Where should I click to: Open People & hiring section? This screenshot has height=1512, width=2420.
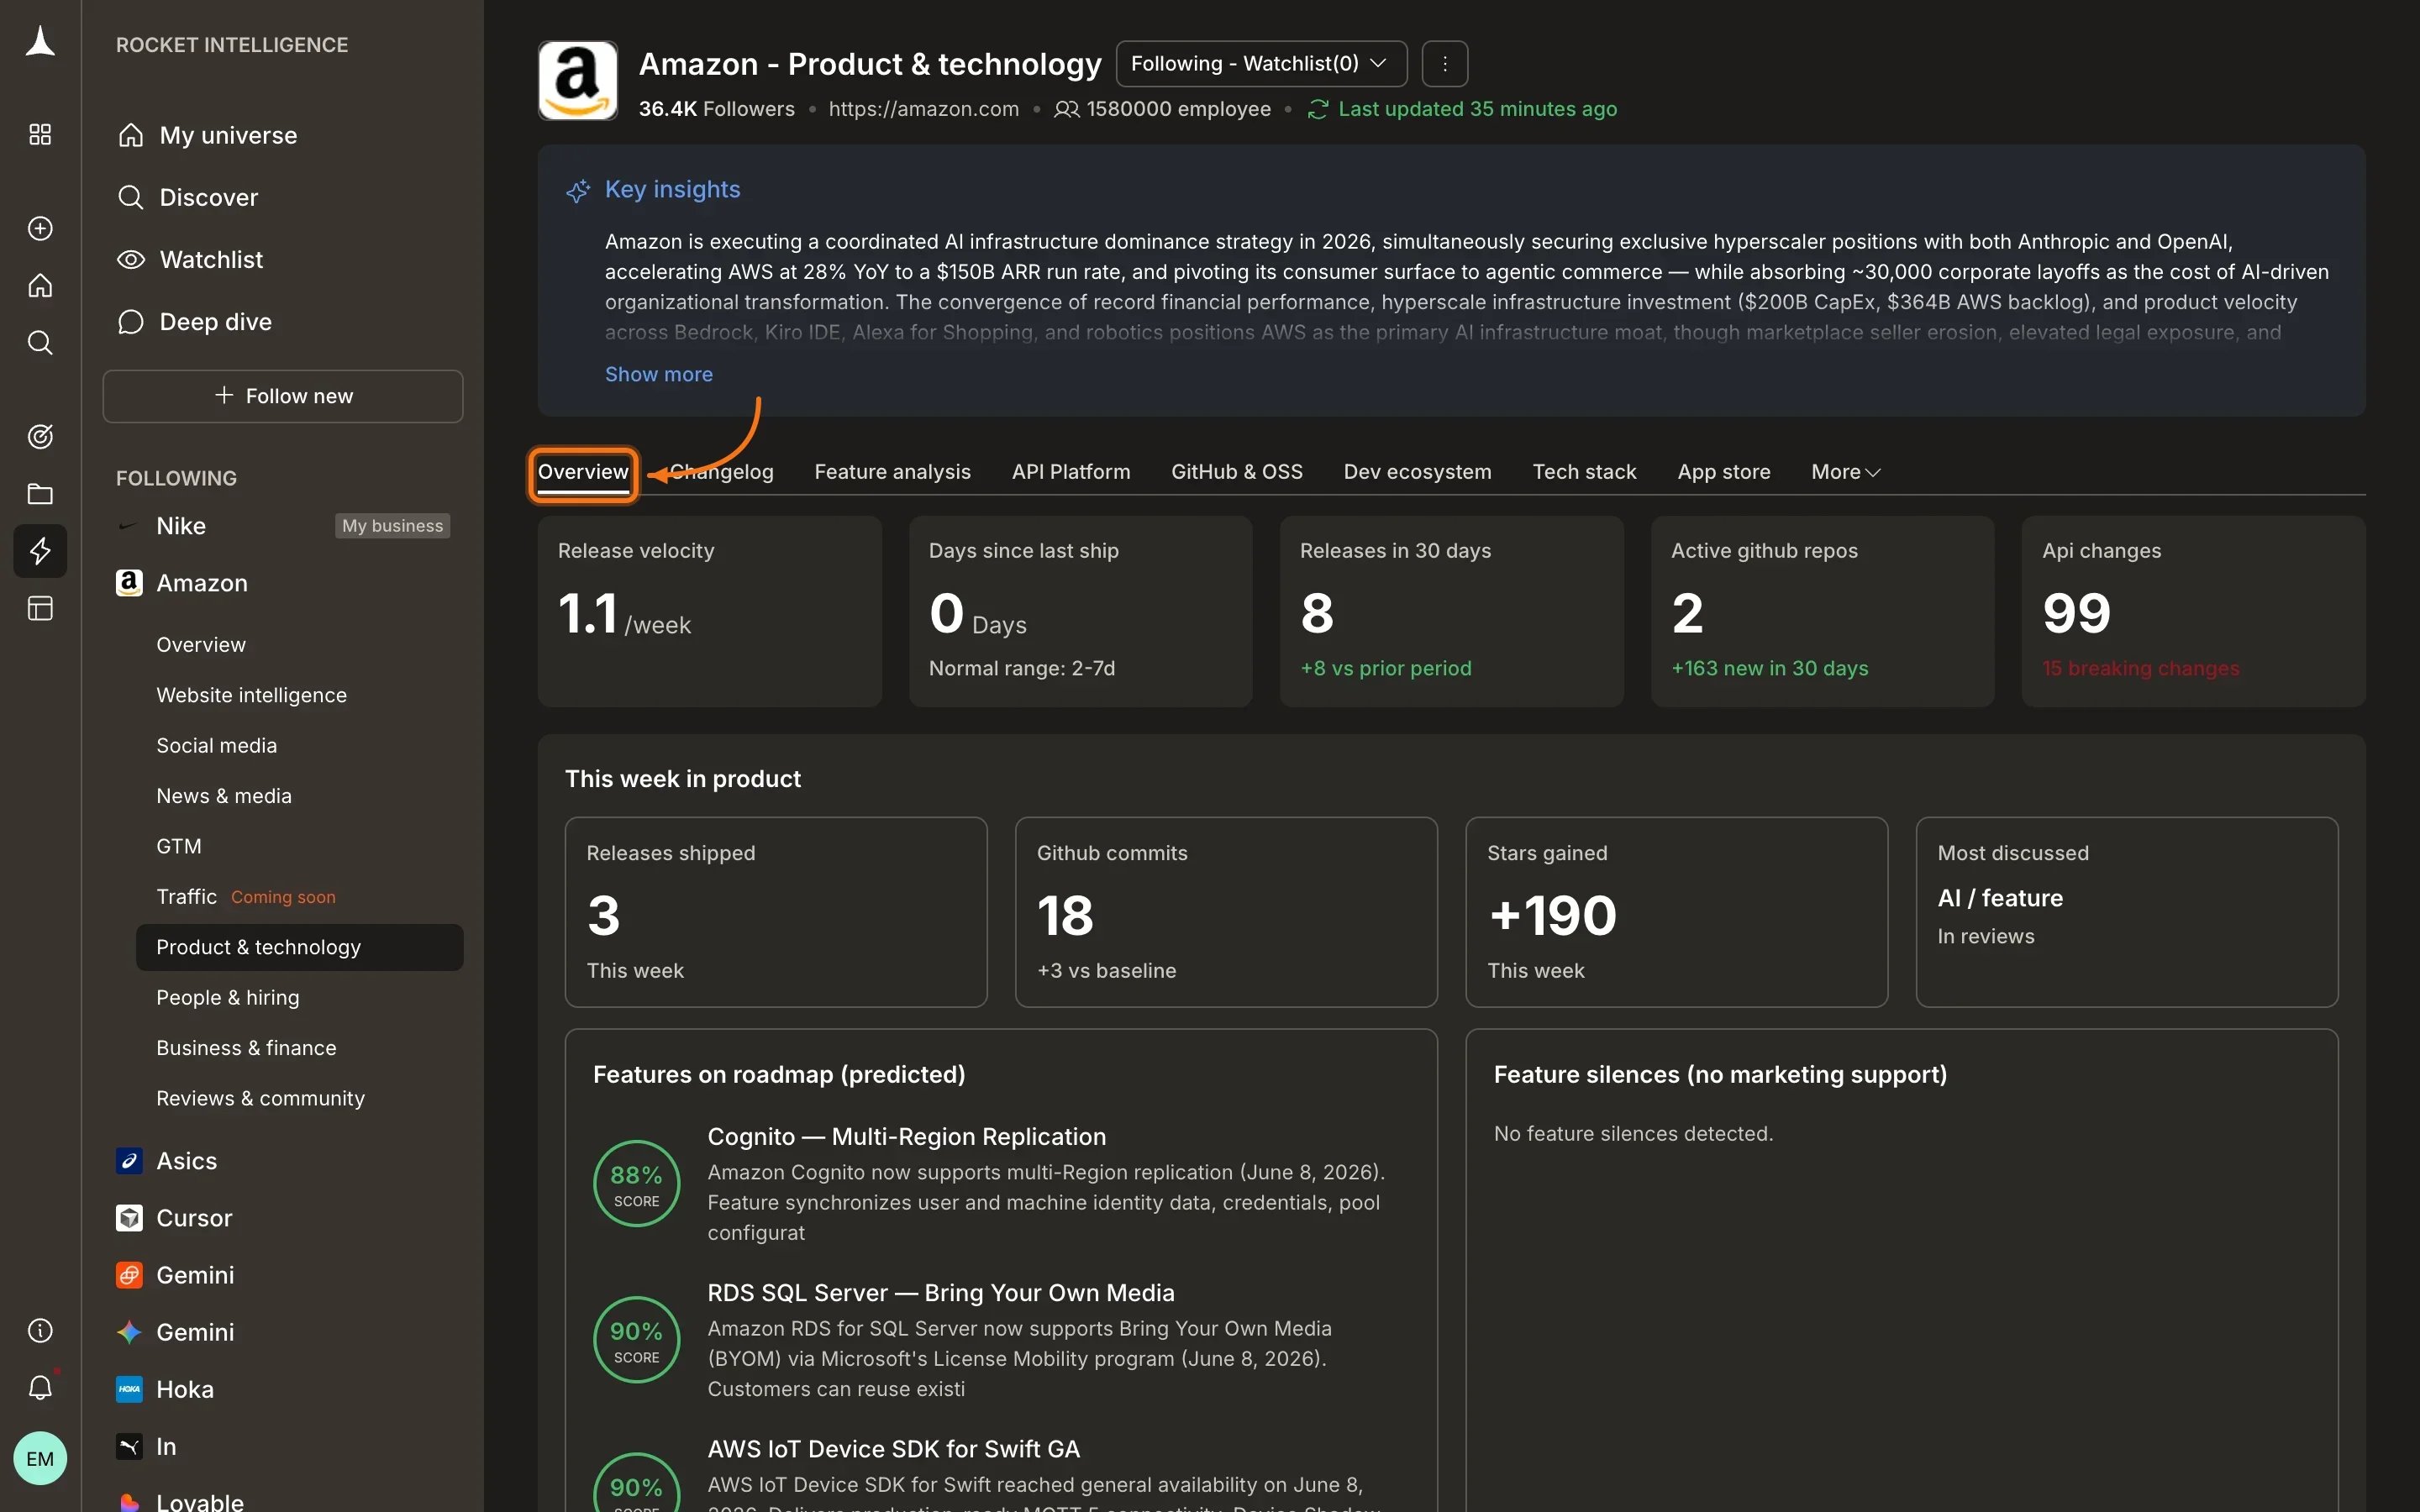228,998
